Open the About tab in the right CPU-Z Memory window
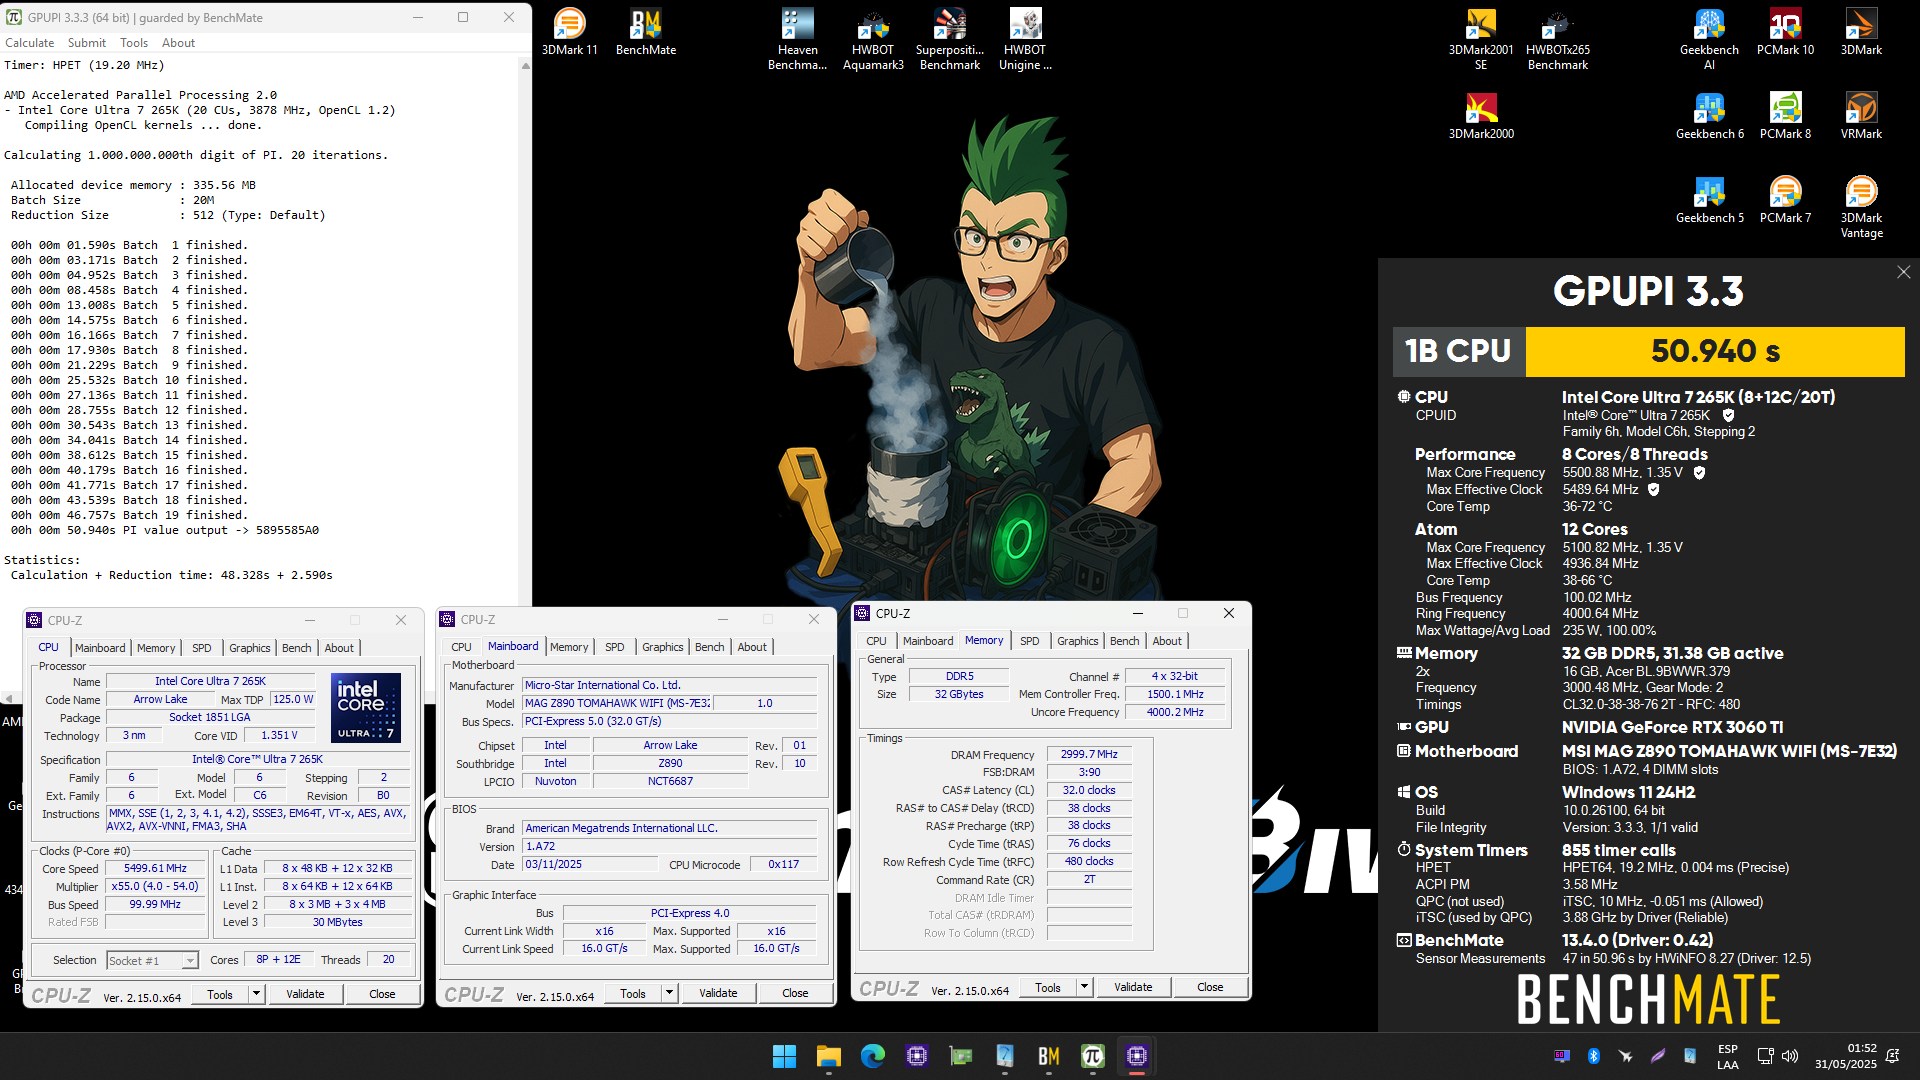 [1167, 641]
